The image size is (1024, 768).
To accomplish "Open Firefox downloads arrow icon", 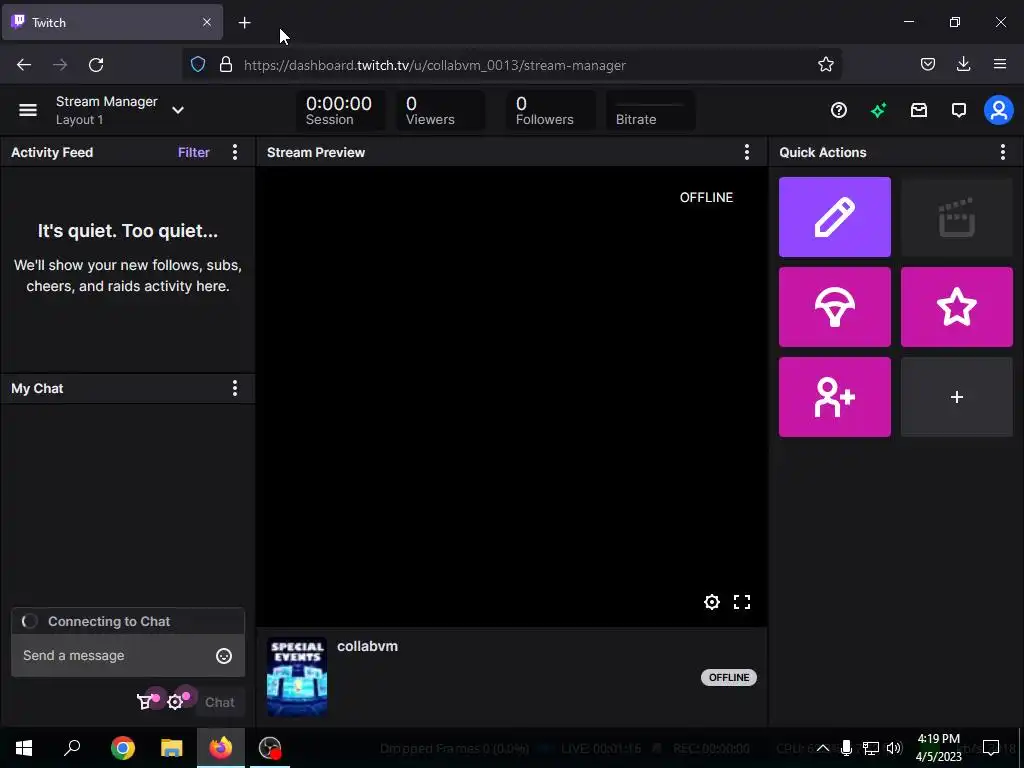I will [x=963, y=64].
